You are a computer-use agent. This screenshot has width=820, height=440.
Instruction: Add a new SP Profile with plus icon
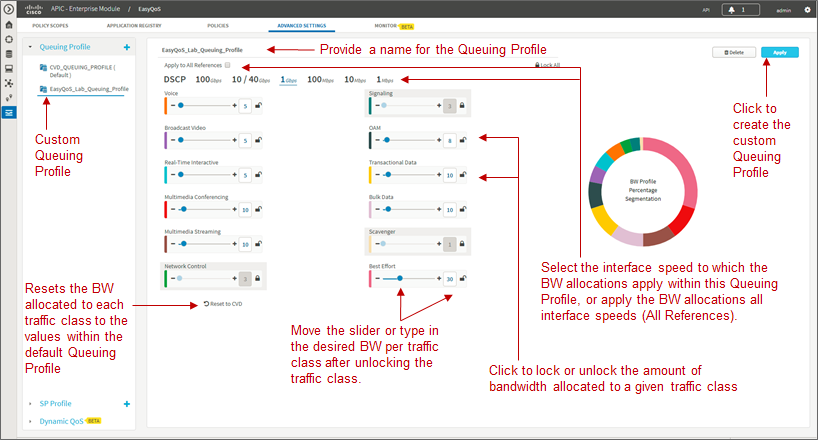pos(127,404)
